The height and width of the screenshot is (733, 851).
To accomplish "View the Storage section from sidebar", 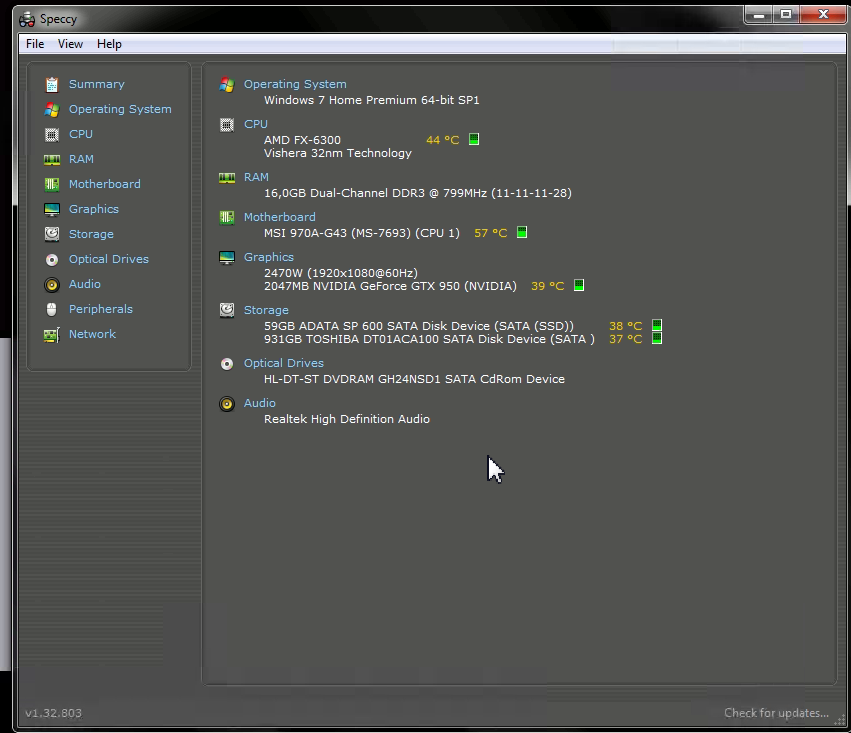I will [x=91, y=234].
